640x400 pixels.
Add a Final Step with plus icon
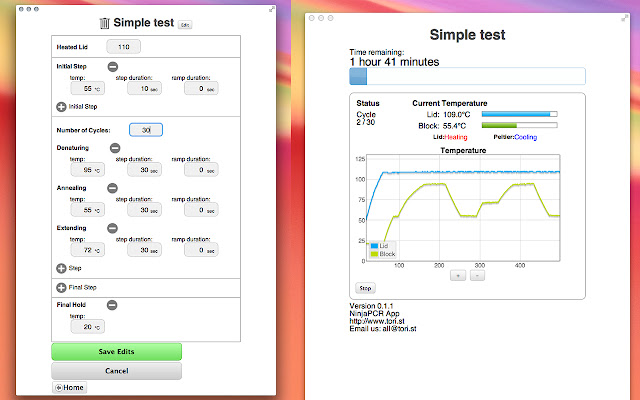point(62,287)
